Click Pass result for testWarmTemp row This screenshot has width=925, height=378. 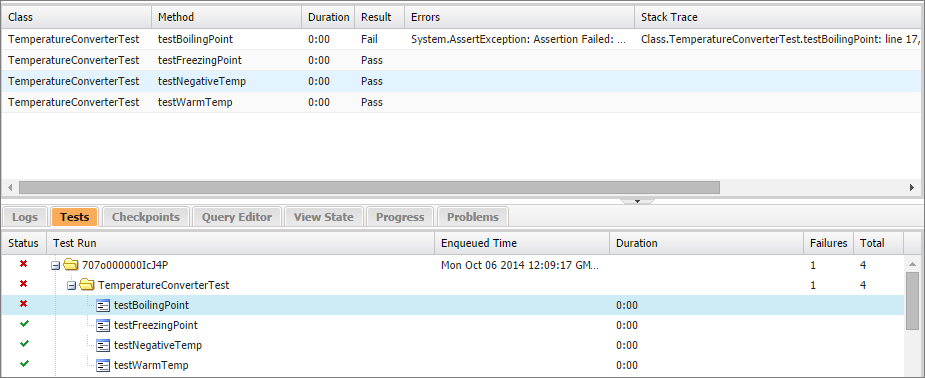pos(372,102)
